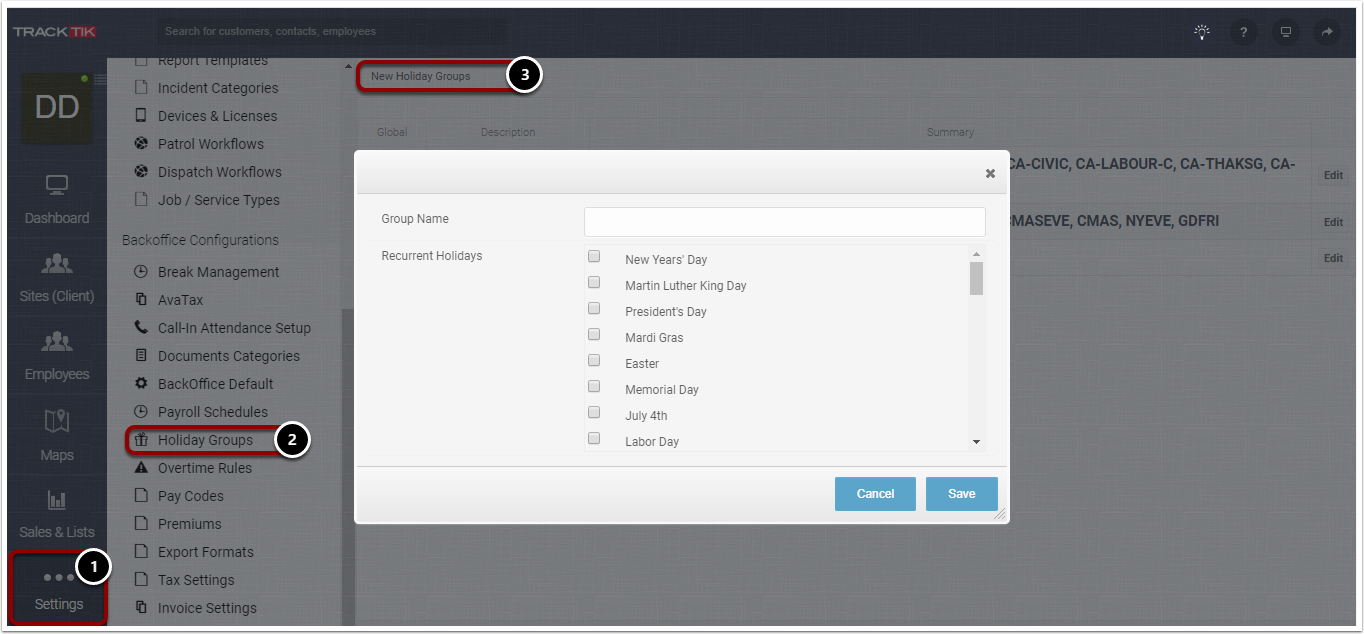
Task: Click the monitor icon in top bar
Action: [1286, 32]
